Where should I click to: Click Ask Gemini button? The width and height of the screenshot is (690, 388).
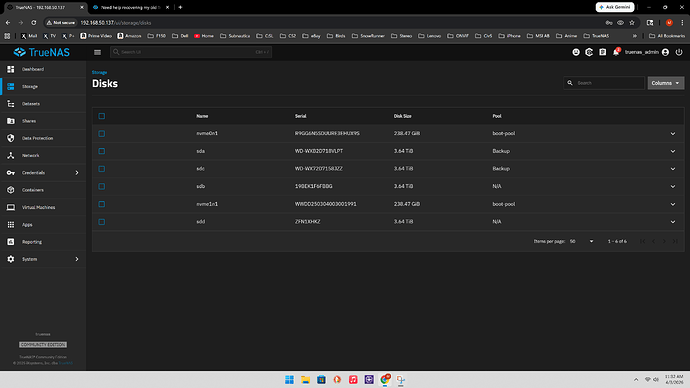[x=615, y=7]
